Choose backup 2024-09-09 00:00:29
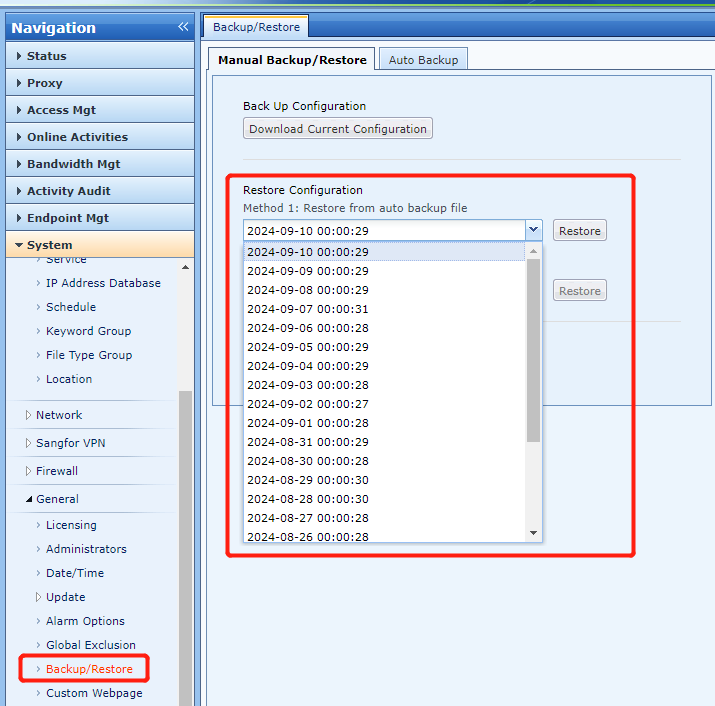Viewport: 715px width, 706px height. click(x=384, y=271)
